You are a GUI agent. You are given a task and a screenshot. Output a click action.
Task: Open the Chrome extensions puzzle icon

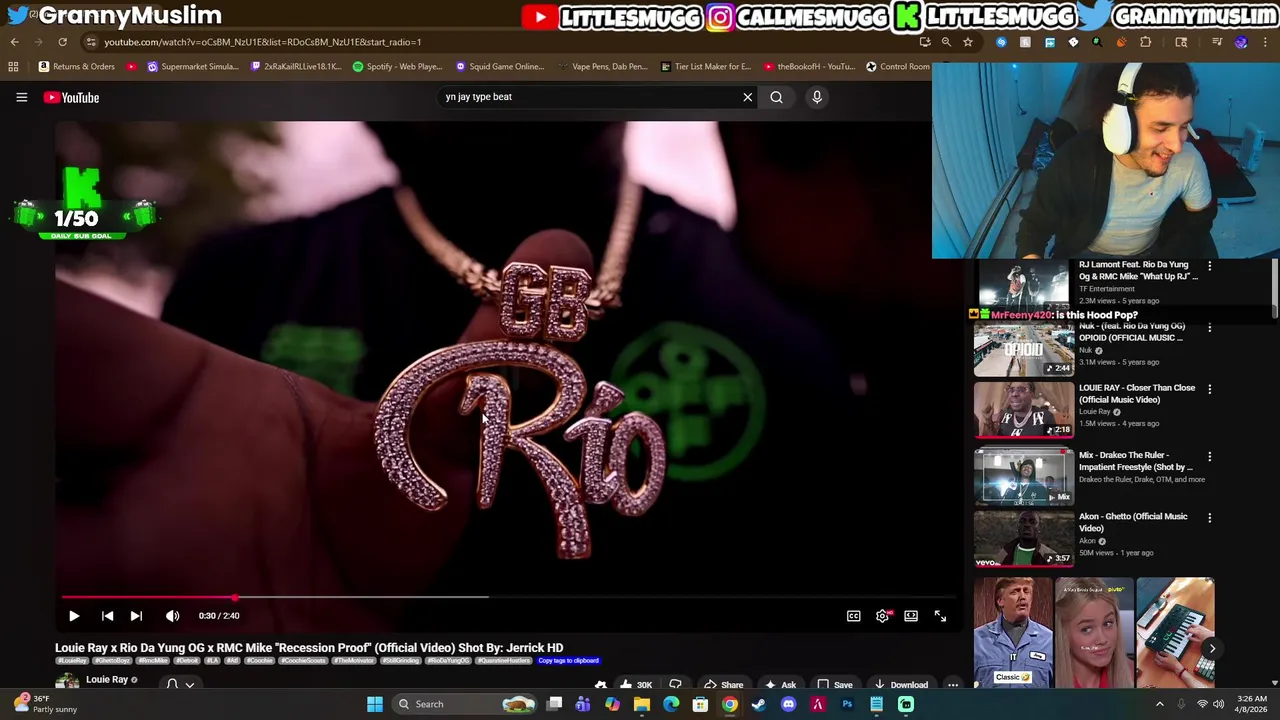coord(1145,42)
